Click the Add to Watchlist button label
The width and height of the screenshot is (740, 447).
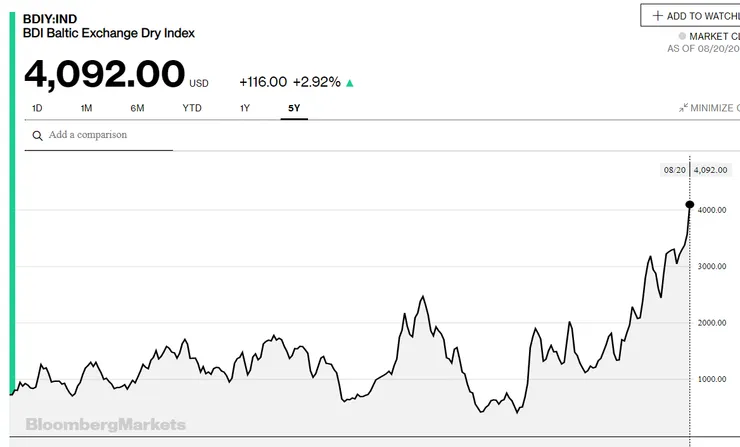pos(703,16)
